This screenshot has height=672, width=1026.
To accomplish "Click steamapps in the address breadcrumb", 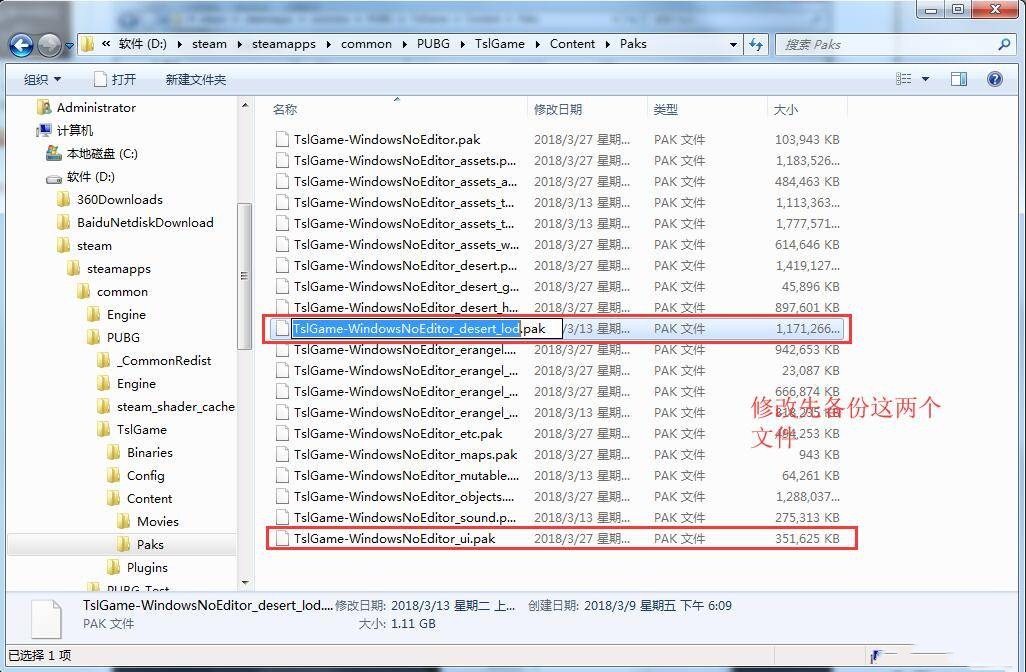I will pos(284,44).
